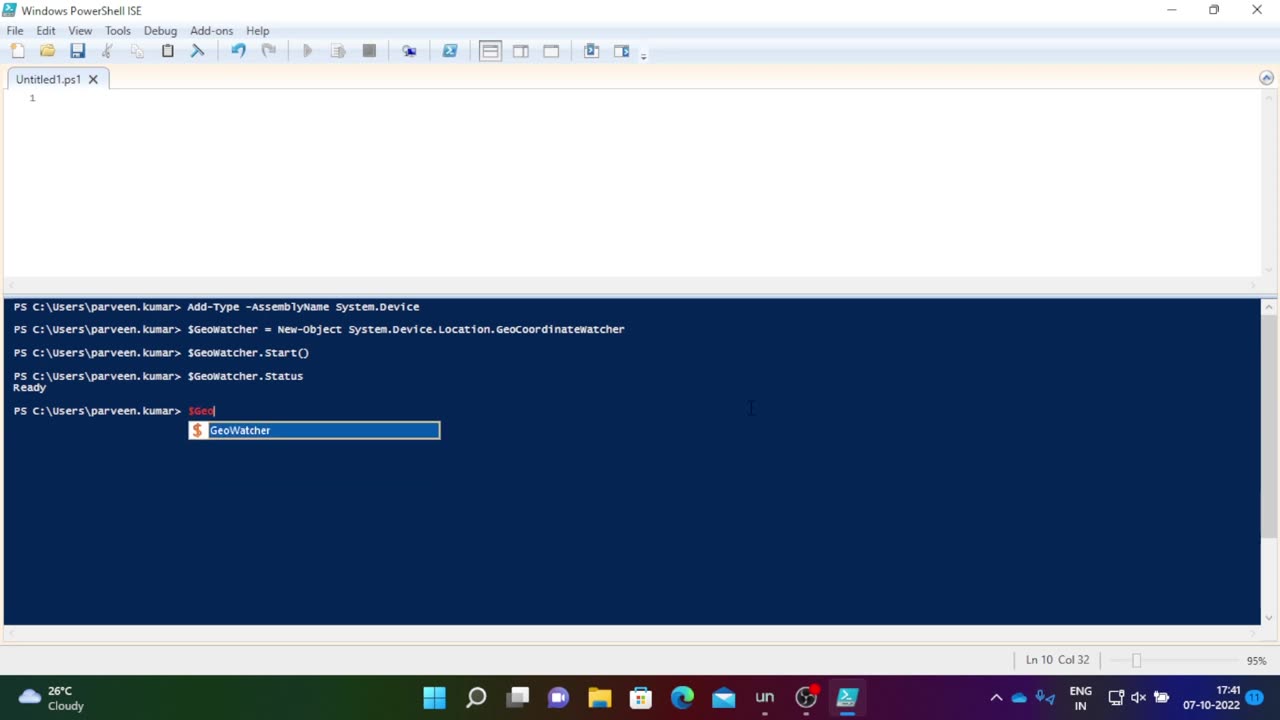Click the Open script folder icon
The image size is (1280, 720).
click(x=47, y=51)
